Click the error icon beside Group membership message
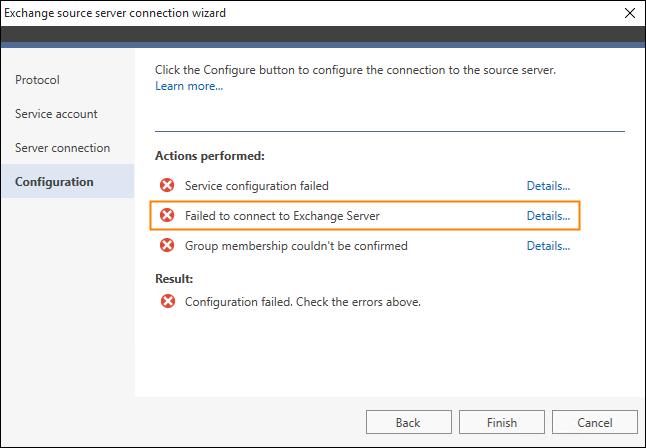 coord(167,245)
